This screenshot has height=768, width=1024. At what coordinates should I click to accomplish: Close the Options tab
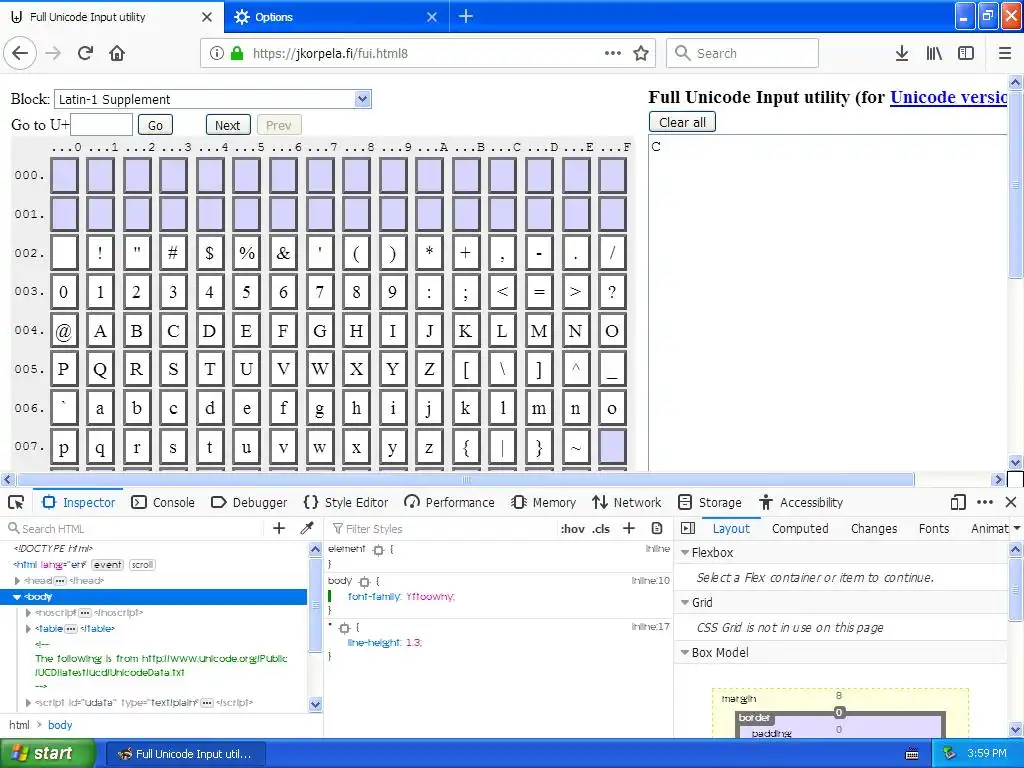click(432, 17)
